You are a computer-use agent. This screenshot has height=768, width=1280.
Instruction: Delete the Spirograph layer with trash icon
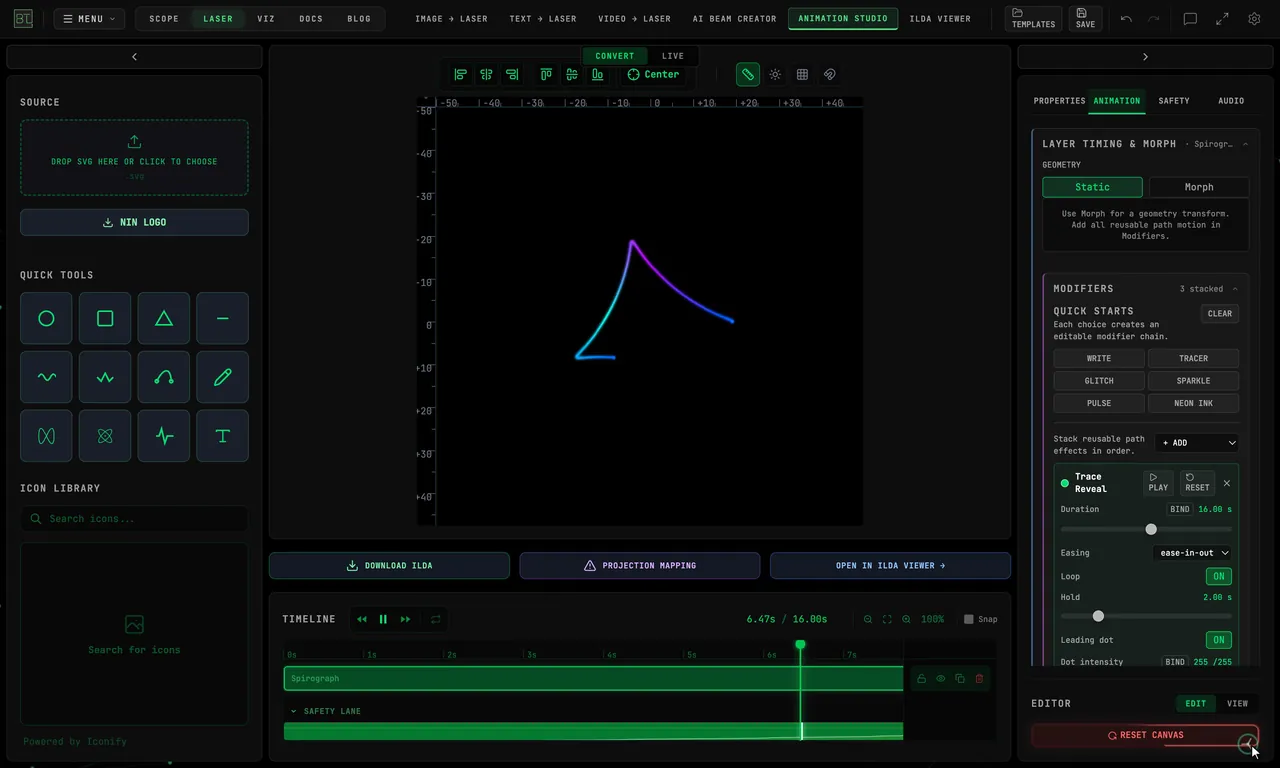coord(979,679)
